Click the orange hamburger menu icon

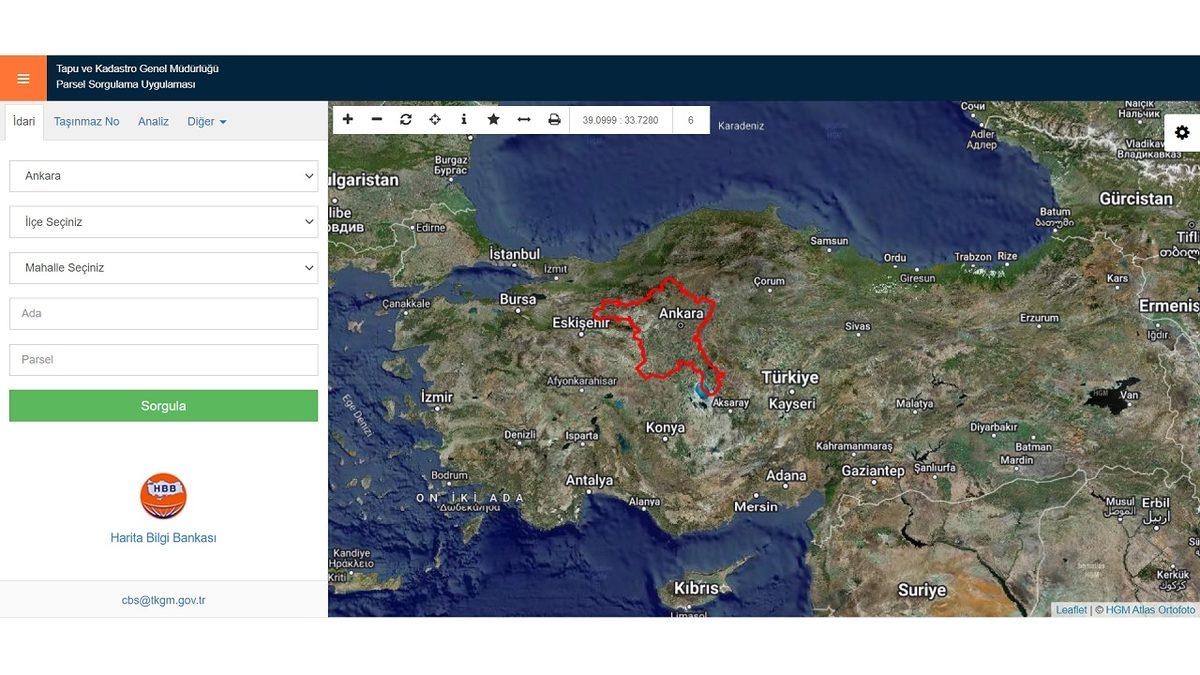(x=22, y=77)
